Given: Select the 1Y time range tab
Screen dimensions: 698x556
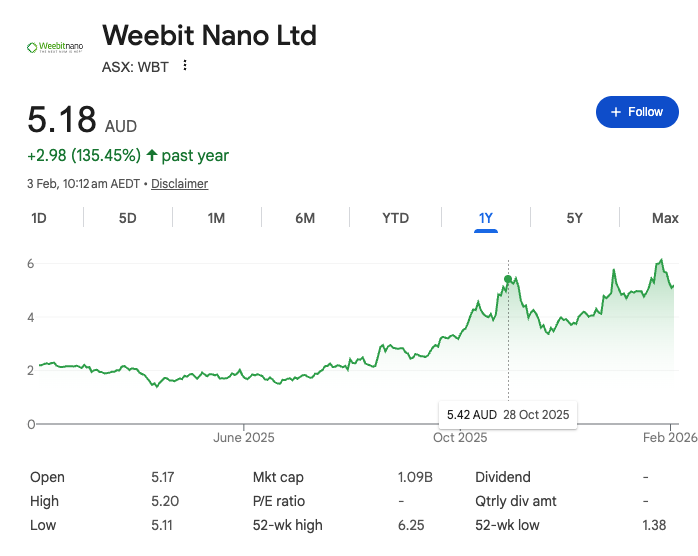Looking at the screenshot, I should click(486, 218).
